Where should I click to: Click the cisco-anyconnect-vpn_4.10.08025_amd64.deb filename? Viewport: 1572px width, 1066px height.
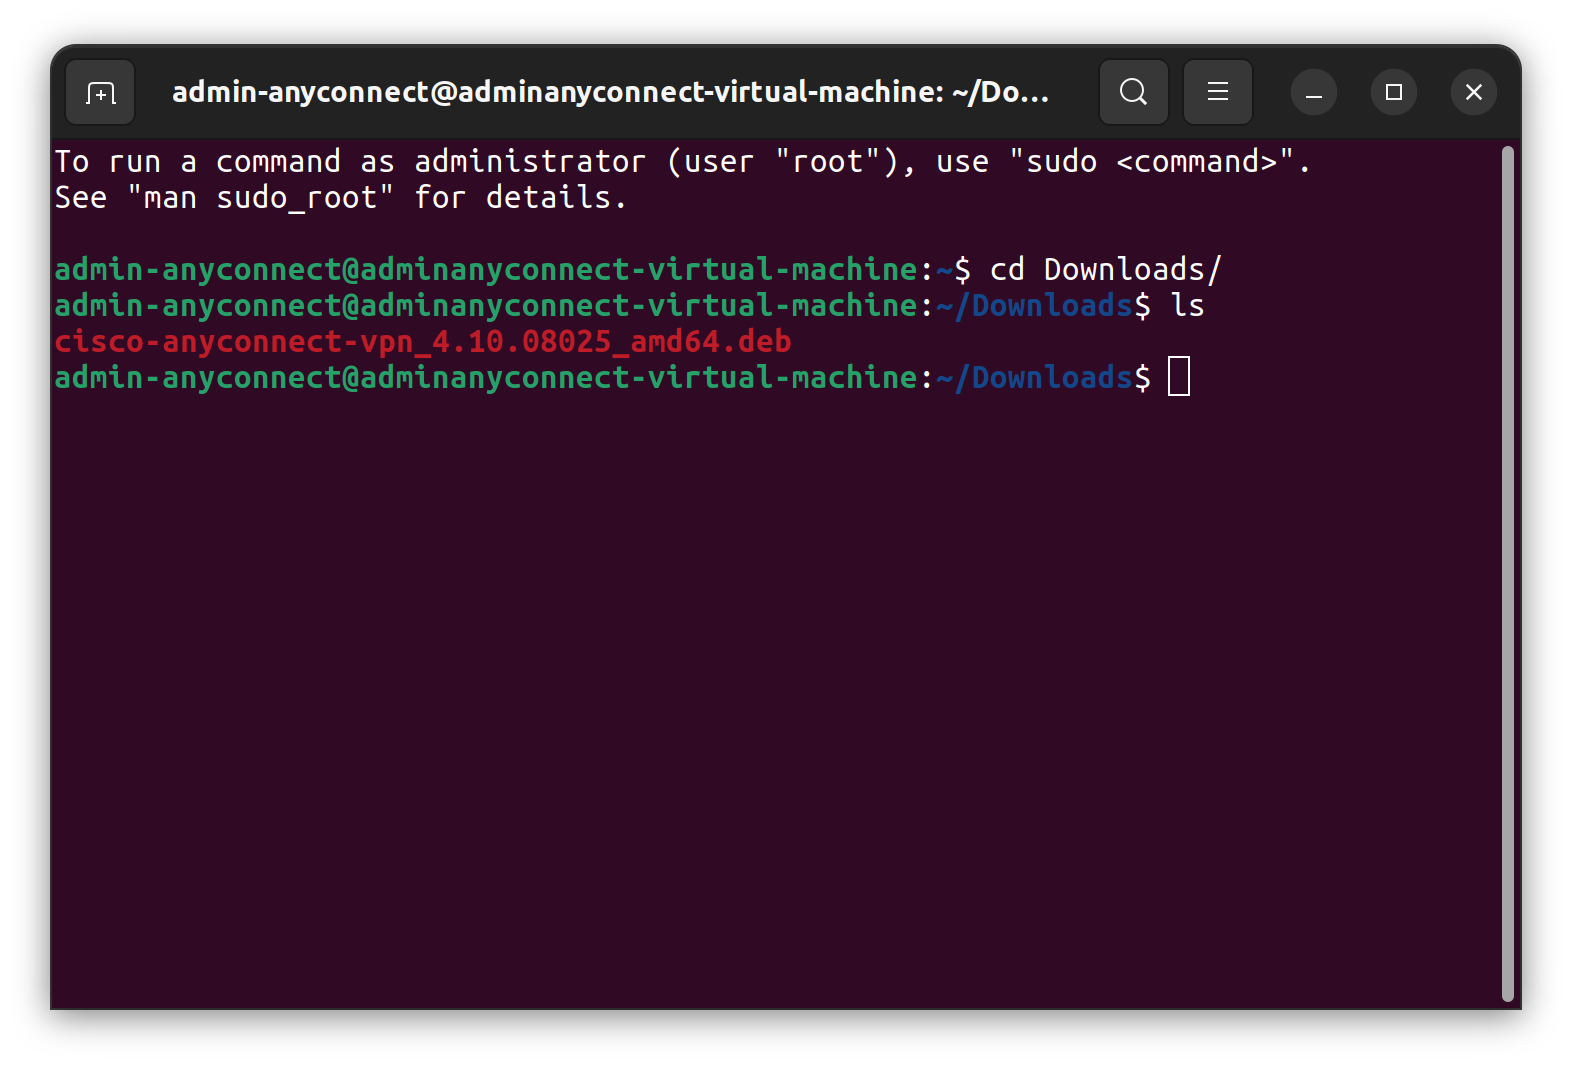pyautogui.click(x=423, y=342)
